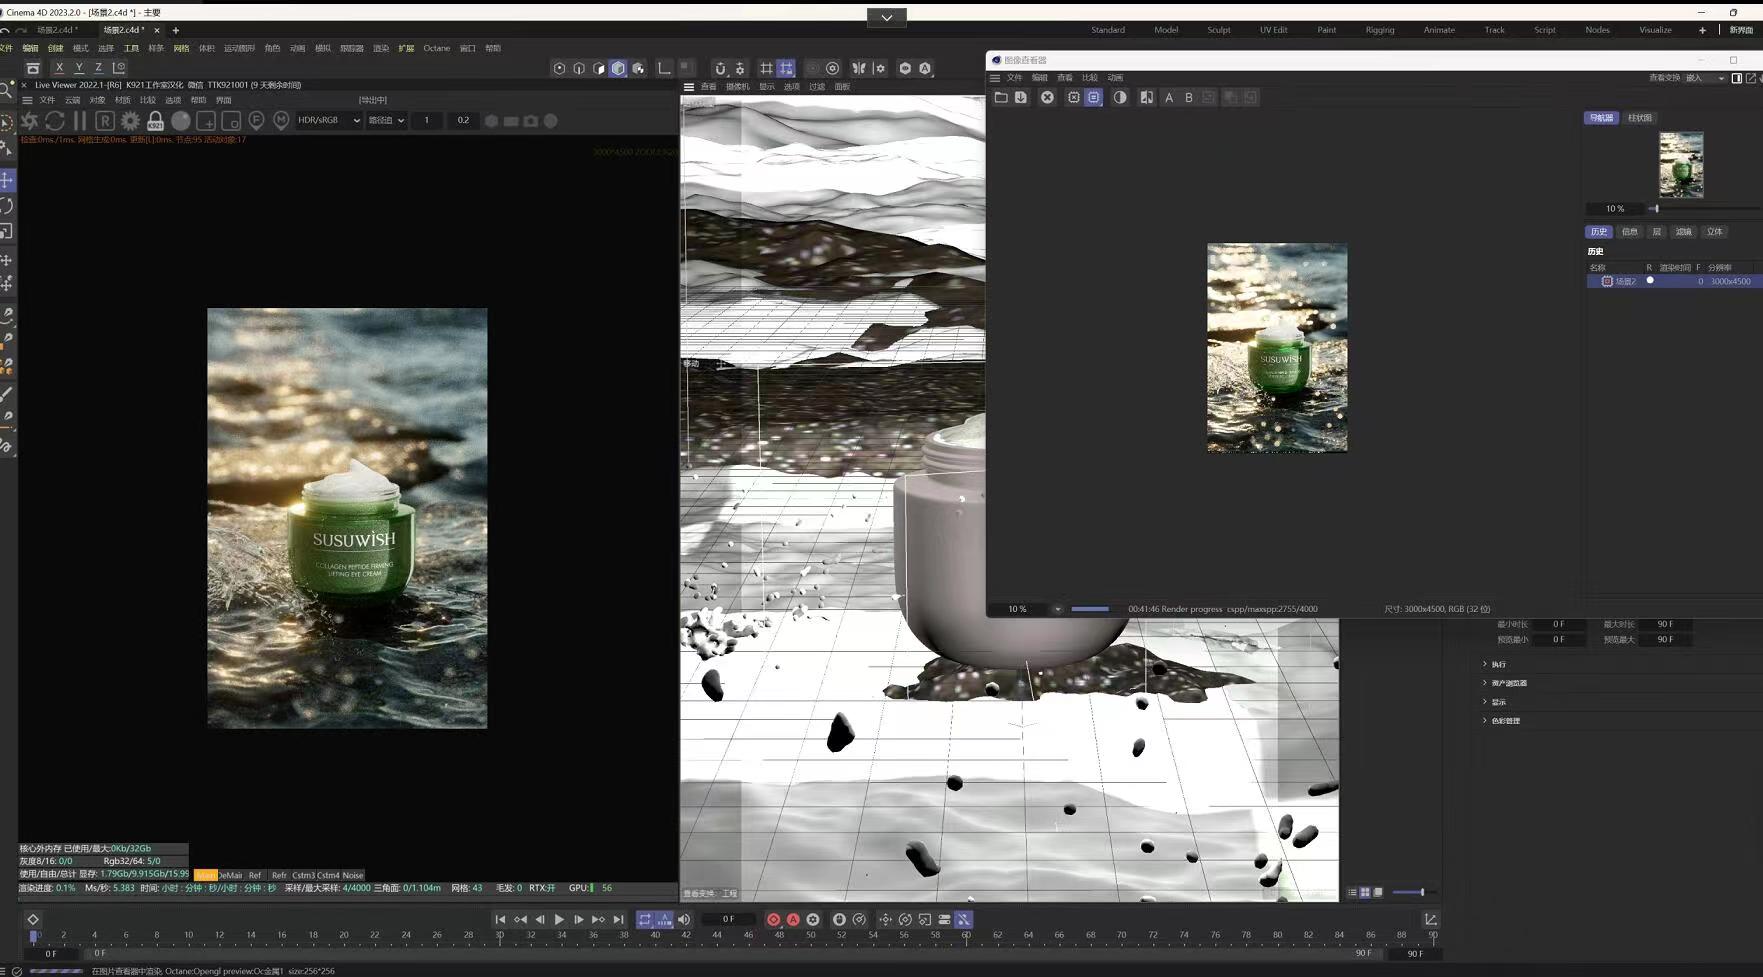This screenshot has height=977, width=1763.
Task: Select the 柱状图 tab in Picture Viewer
Action: tap(1640, 118)
